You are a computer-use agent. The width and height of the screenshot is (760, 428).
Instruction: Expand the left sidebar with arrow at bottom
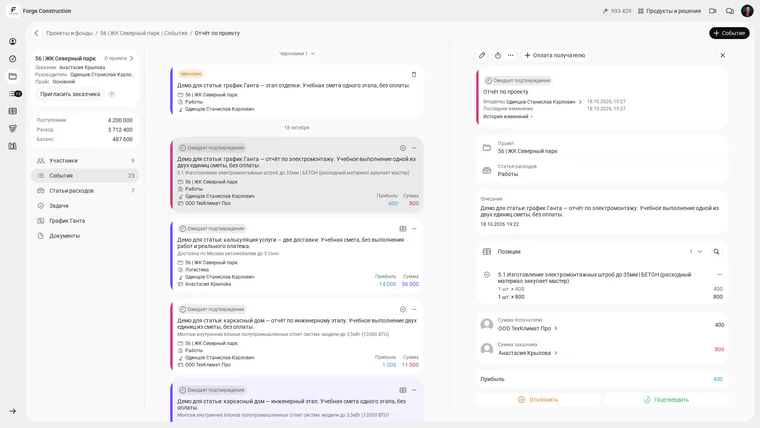(x=13, y=411)
